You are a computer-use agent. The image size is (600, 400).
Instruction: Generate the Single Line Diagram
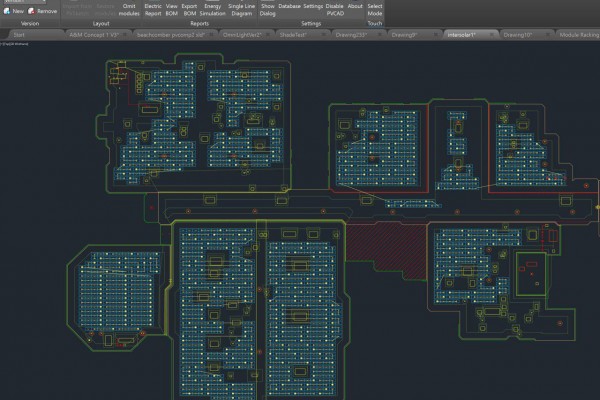[x=241, y=9]
